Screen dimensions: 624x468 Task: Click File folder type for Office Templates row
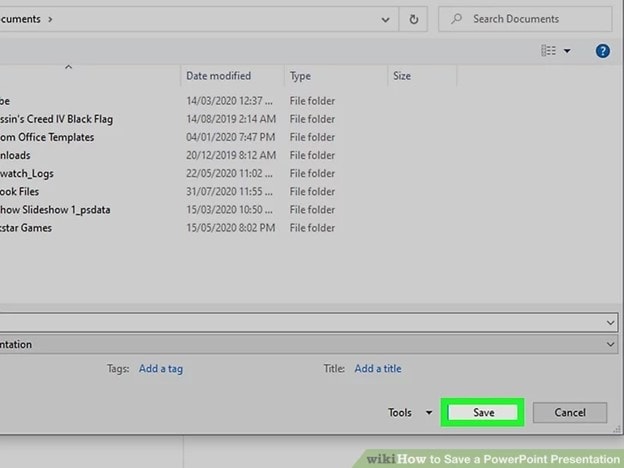[312, 137]
